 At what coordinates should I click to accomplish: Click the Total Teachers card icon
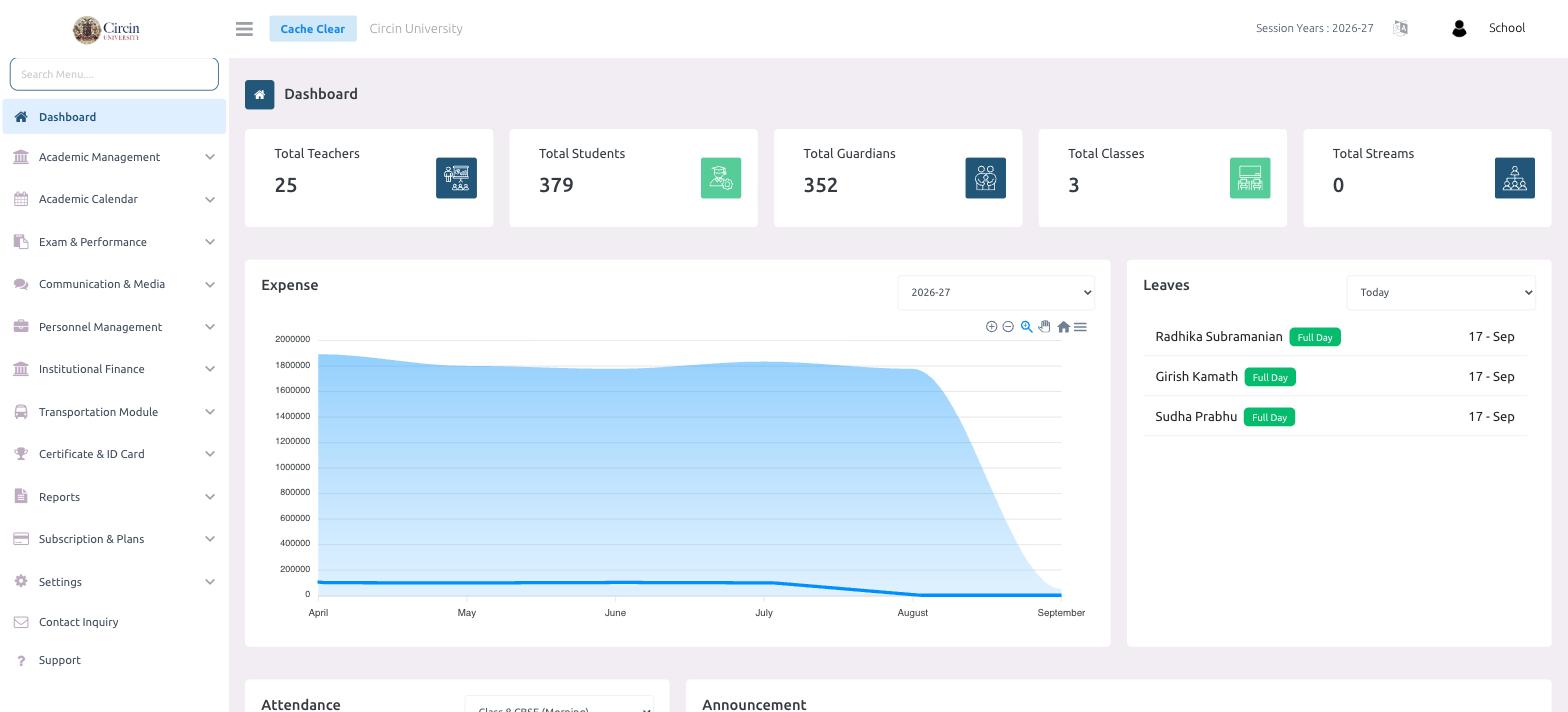(456, 178)
